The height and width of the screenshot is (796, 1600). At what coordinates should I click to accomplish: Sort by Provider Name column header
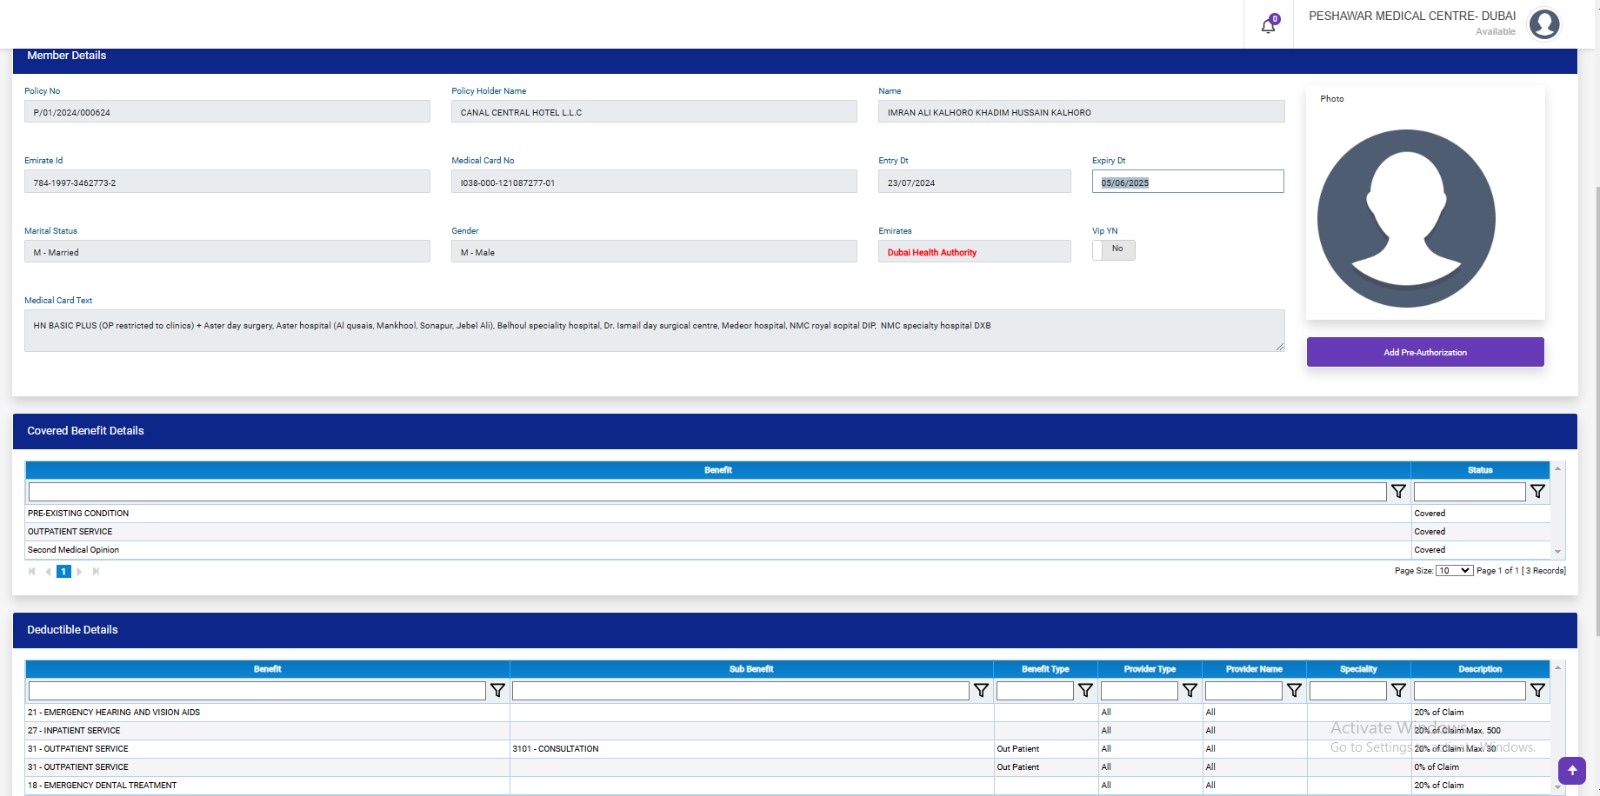(x=1254, y=669)
